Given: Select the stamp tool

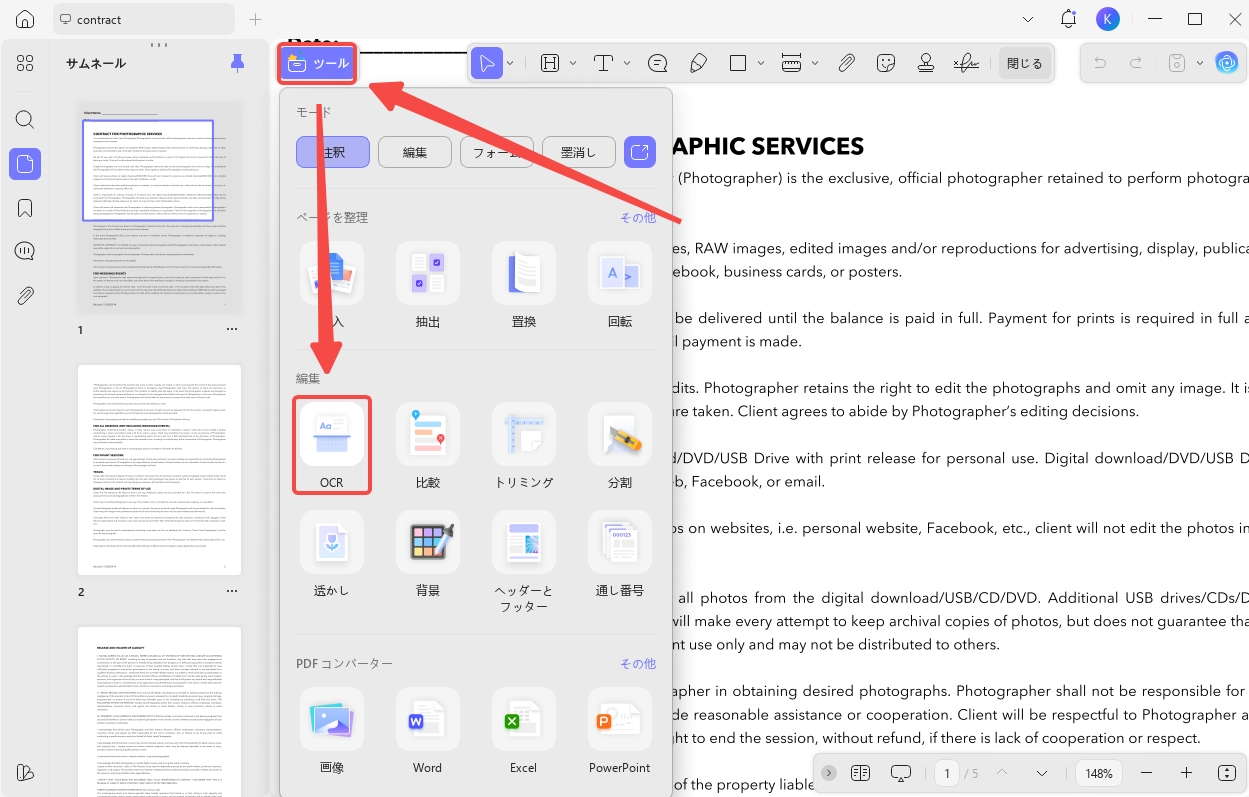Looking at the screenshot, I should 925,63.
